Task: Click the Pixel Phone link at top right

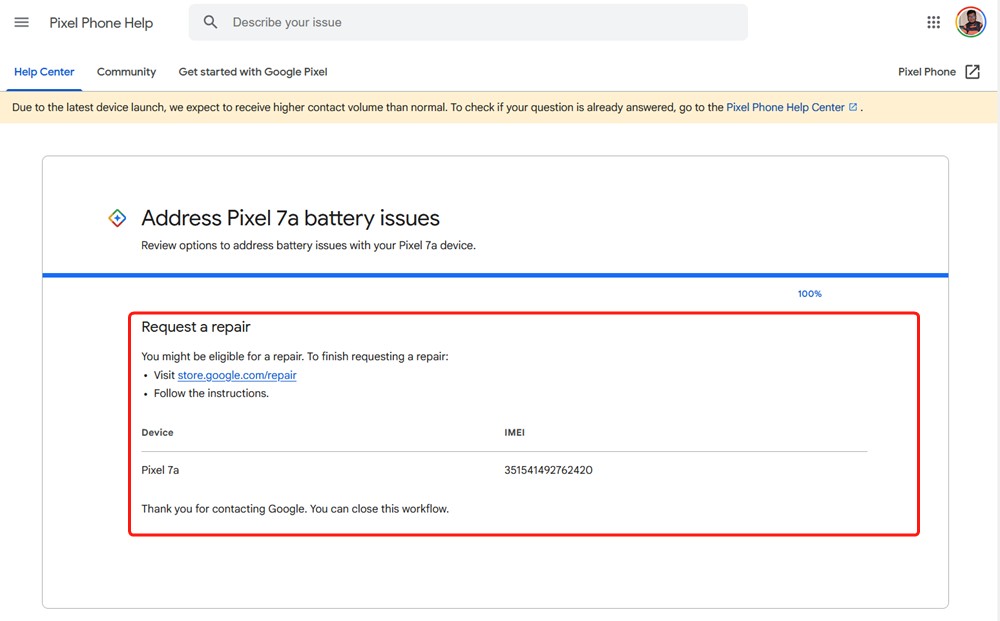Action: tap(927, 71)
